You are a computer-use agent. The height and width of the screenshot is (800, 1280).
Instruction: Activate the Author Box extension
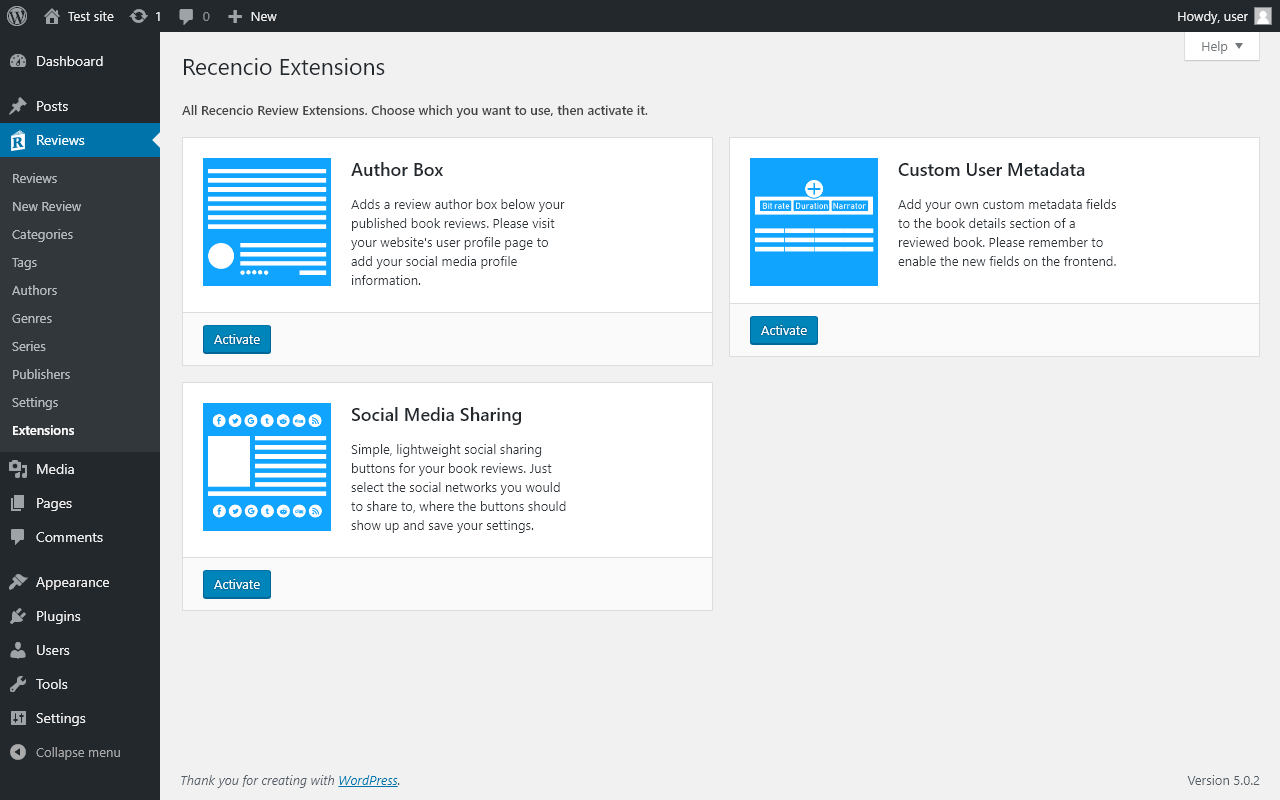(x=237, y=340)
